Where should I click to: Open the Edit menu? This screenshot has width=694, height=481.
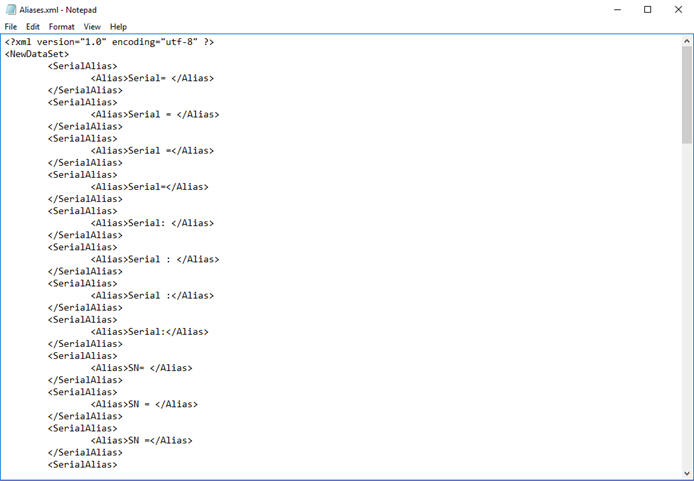click(x=33, y=27)
